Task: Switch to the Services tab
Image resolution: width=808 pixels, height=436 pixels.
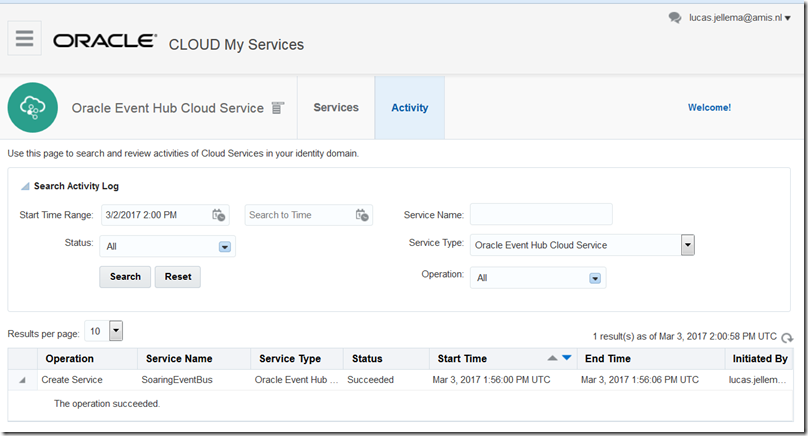Action: pyautogui.click(x=336, y=108)
